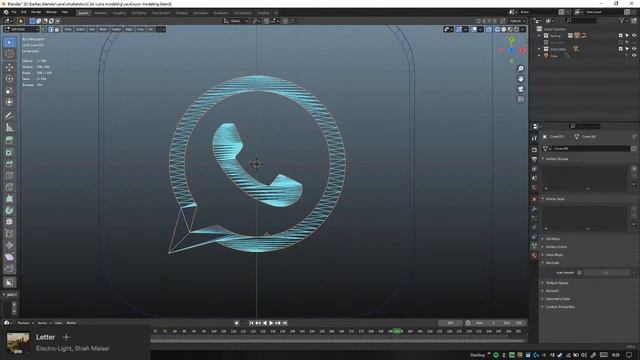Choose the Measure ruler tool
This screenshot has width=640, height=360.
point(9,127)
